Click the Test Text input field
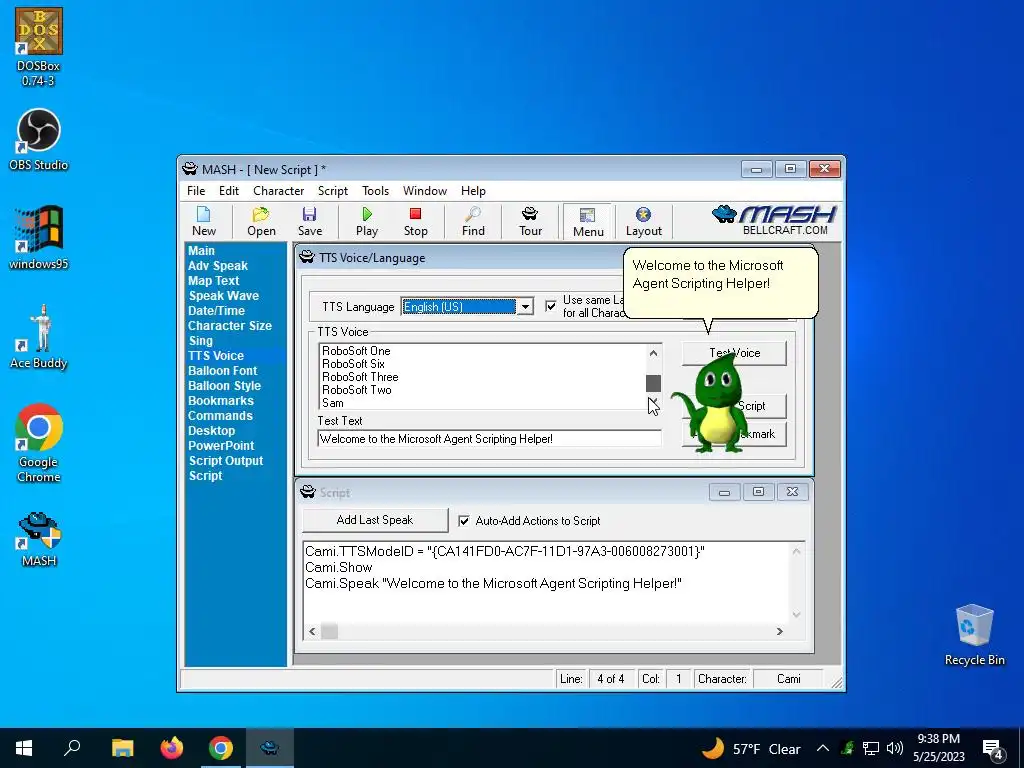1024x768 pixels. coord(489,439)
